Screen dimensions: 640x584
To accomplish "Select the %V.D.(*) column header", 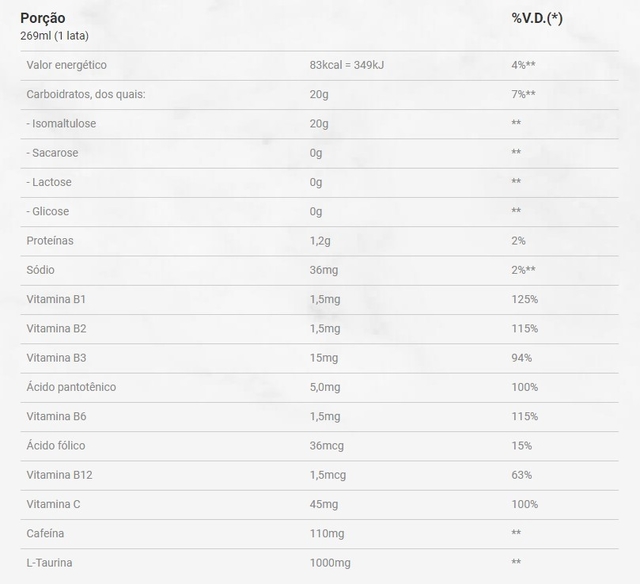I will pyautogui.click(x=537, y=18).
